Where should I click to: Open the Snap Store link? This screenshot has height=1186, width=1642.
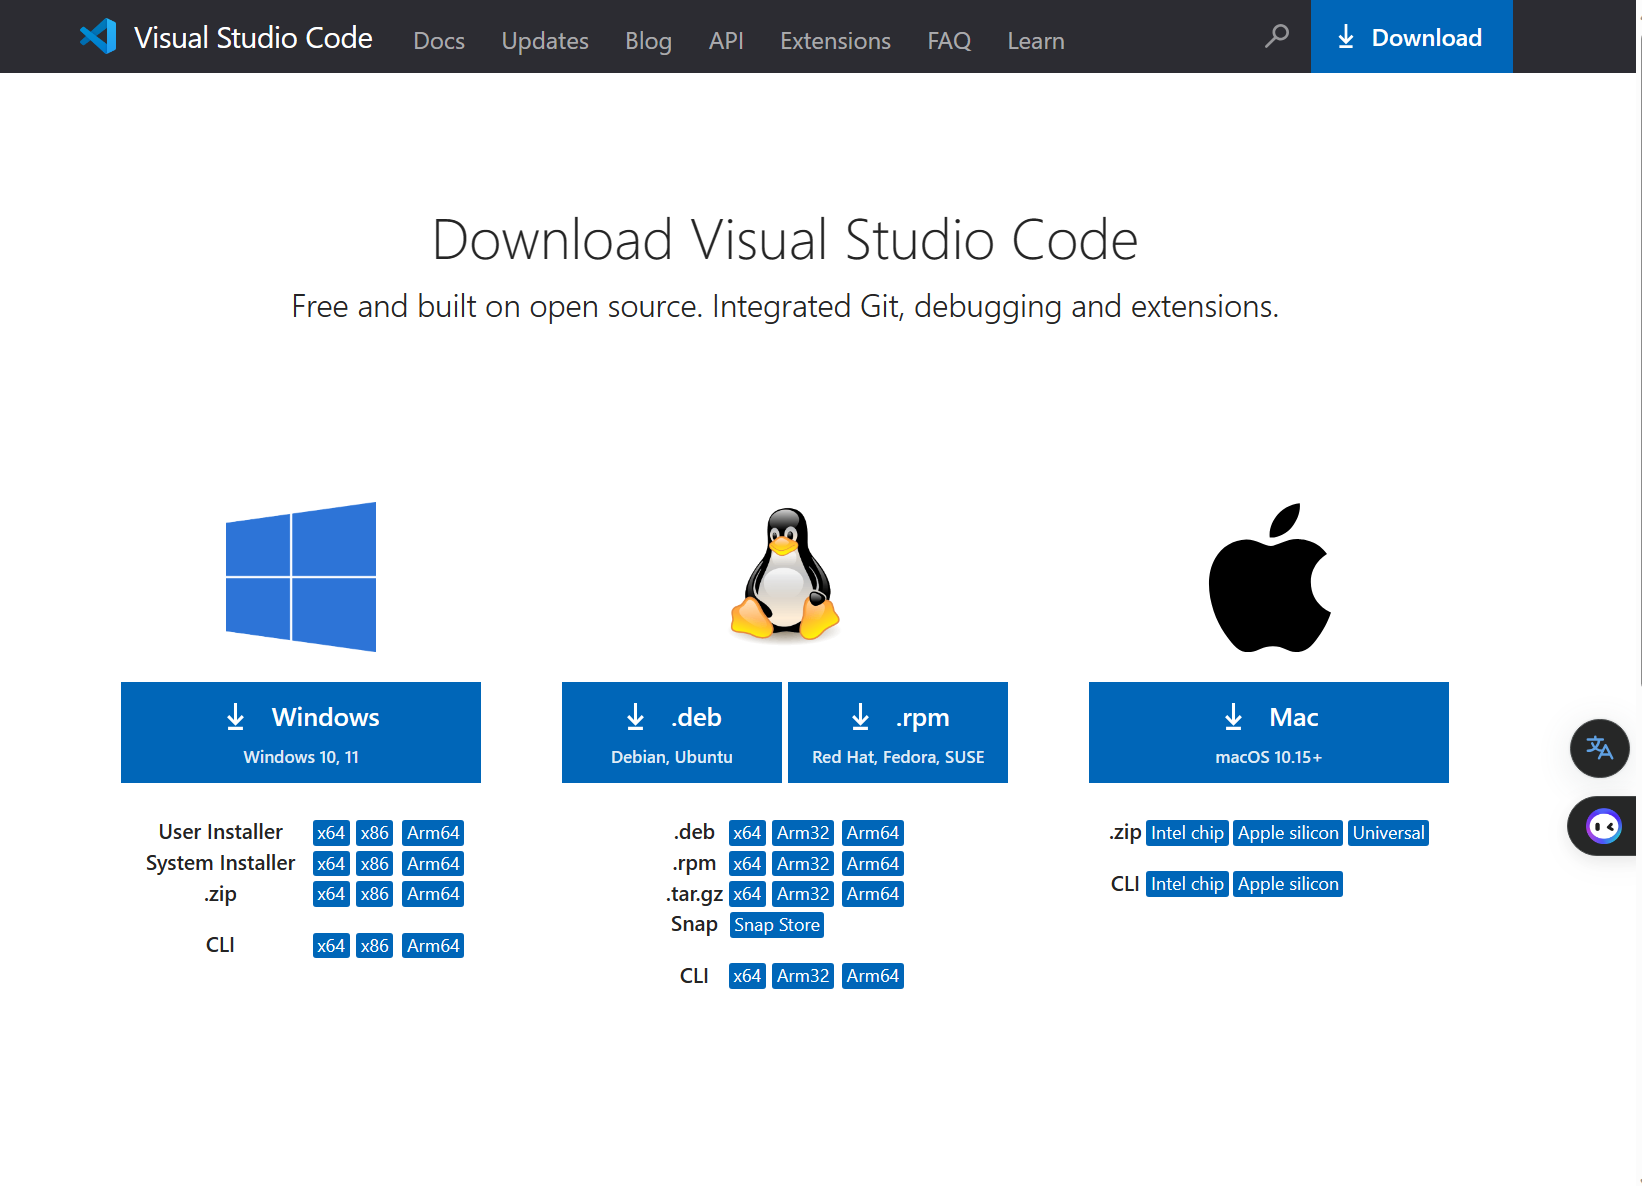777,925
